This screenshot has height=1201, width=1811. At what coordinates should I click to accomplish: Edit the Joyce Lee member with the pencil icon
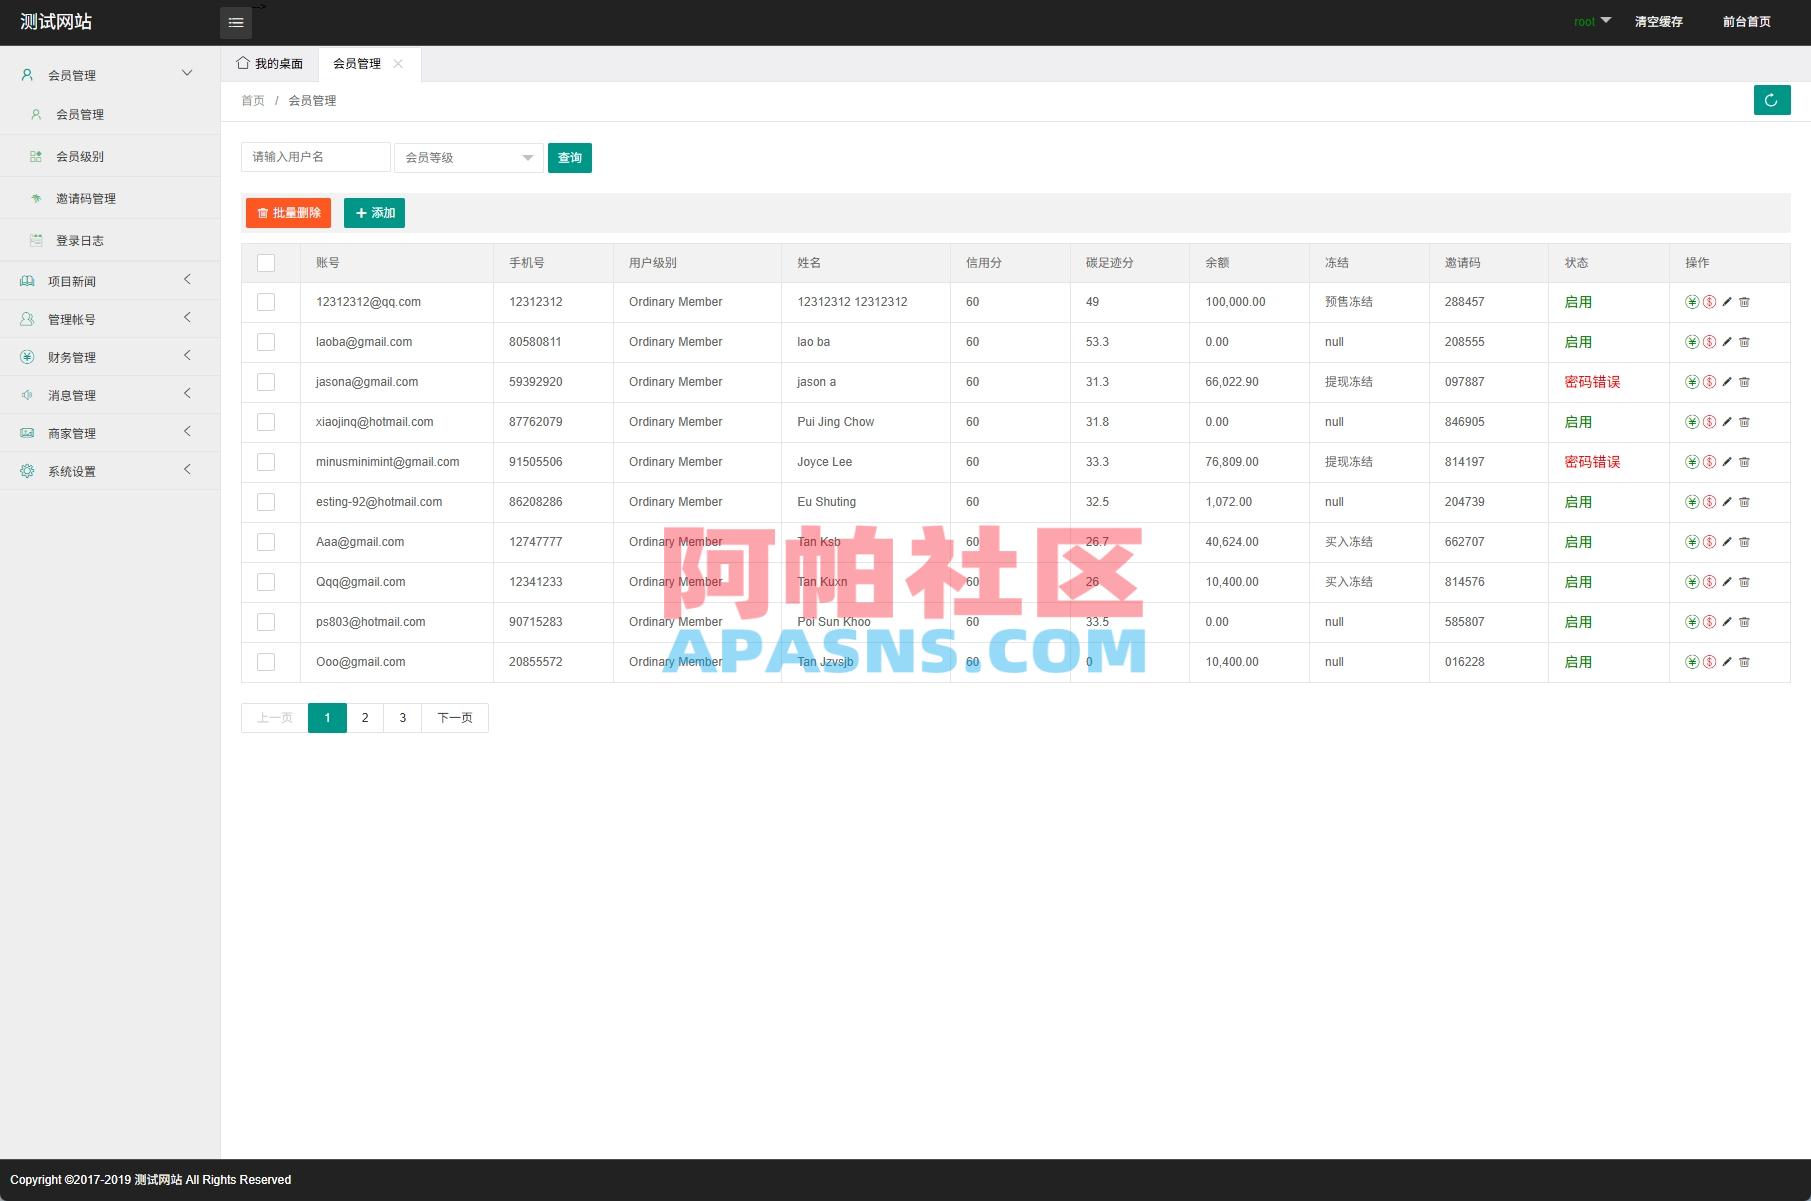coord(1727,462)
